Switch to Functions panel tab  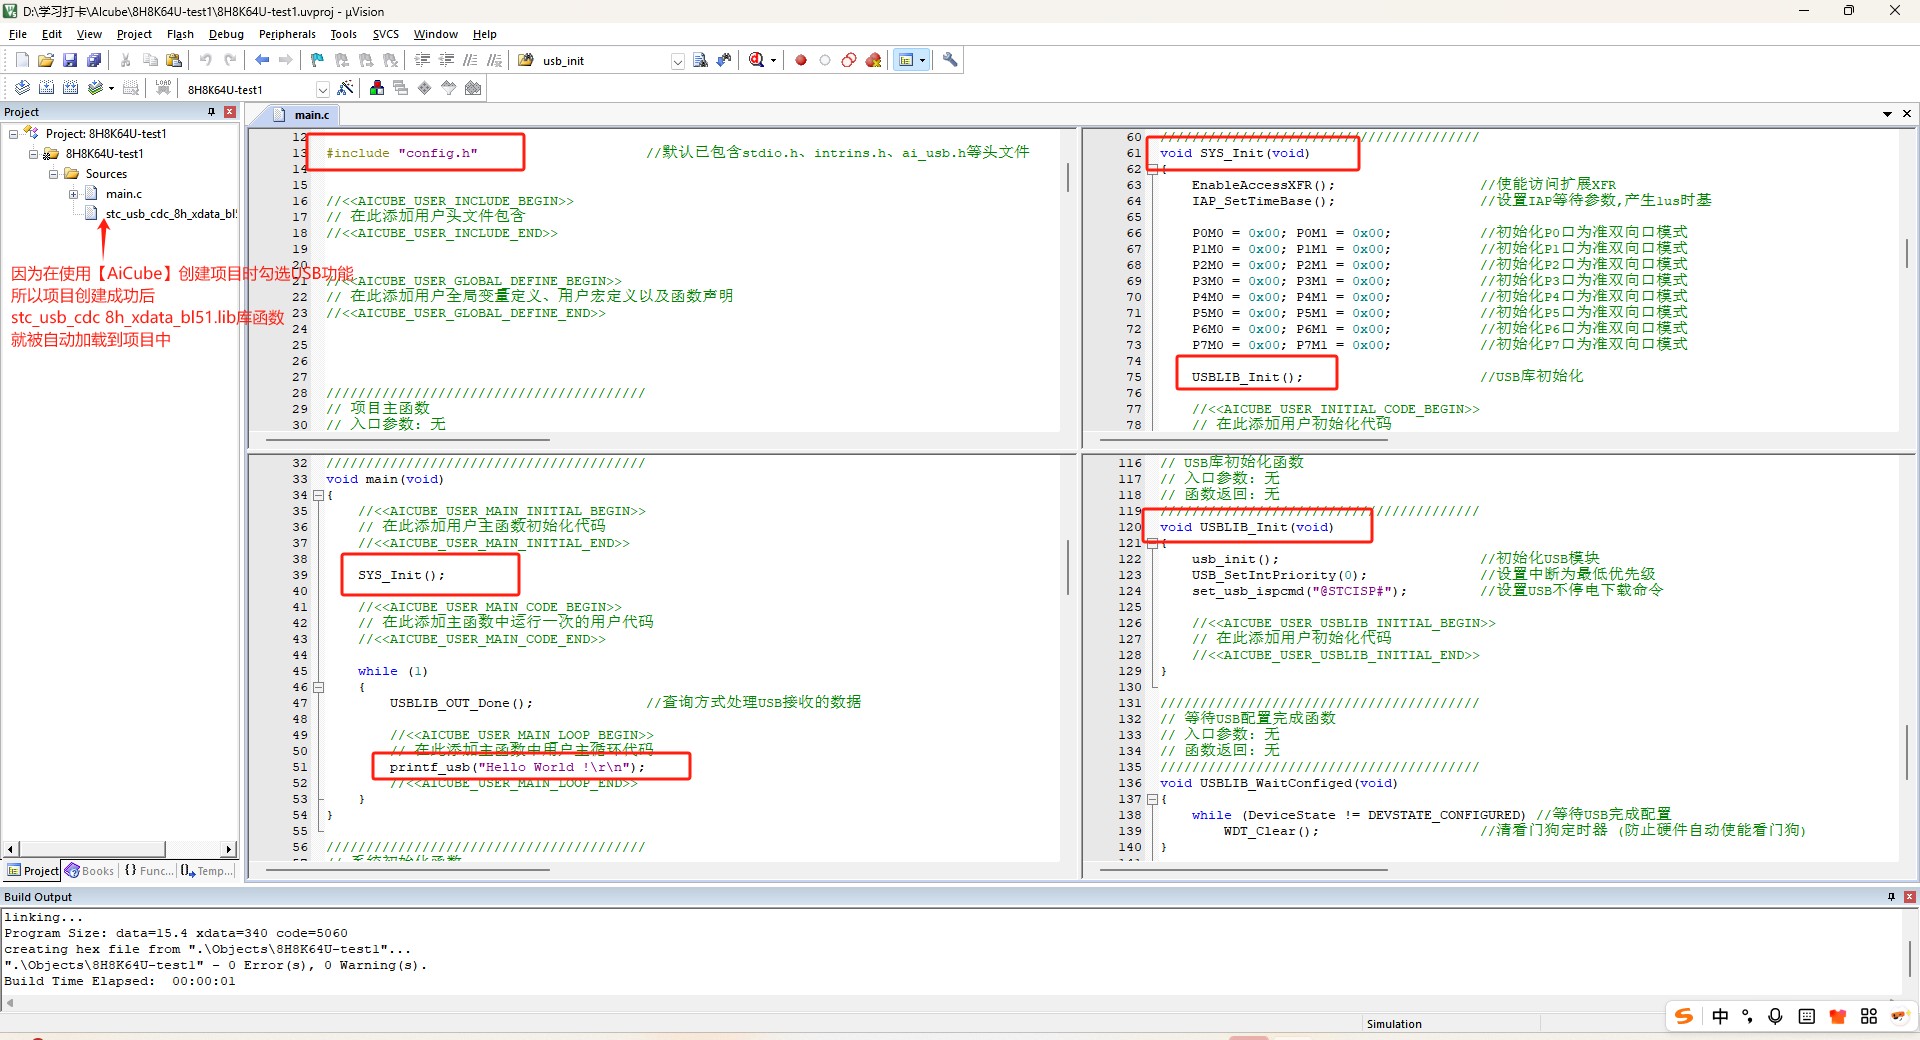coord(148,871)
